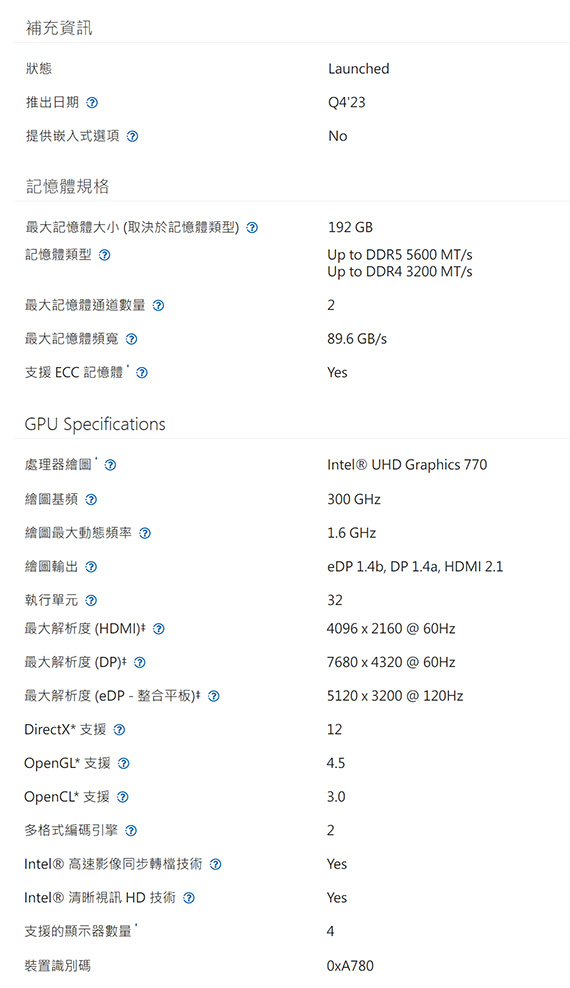Show tooltip for 處理器繪圖
Screen dimensions: 570x988
tap(110, 466)
